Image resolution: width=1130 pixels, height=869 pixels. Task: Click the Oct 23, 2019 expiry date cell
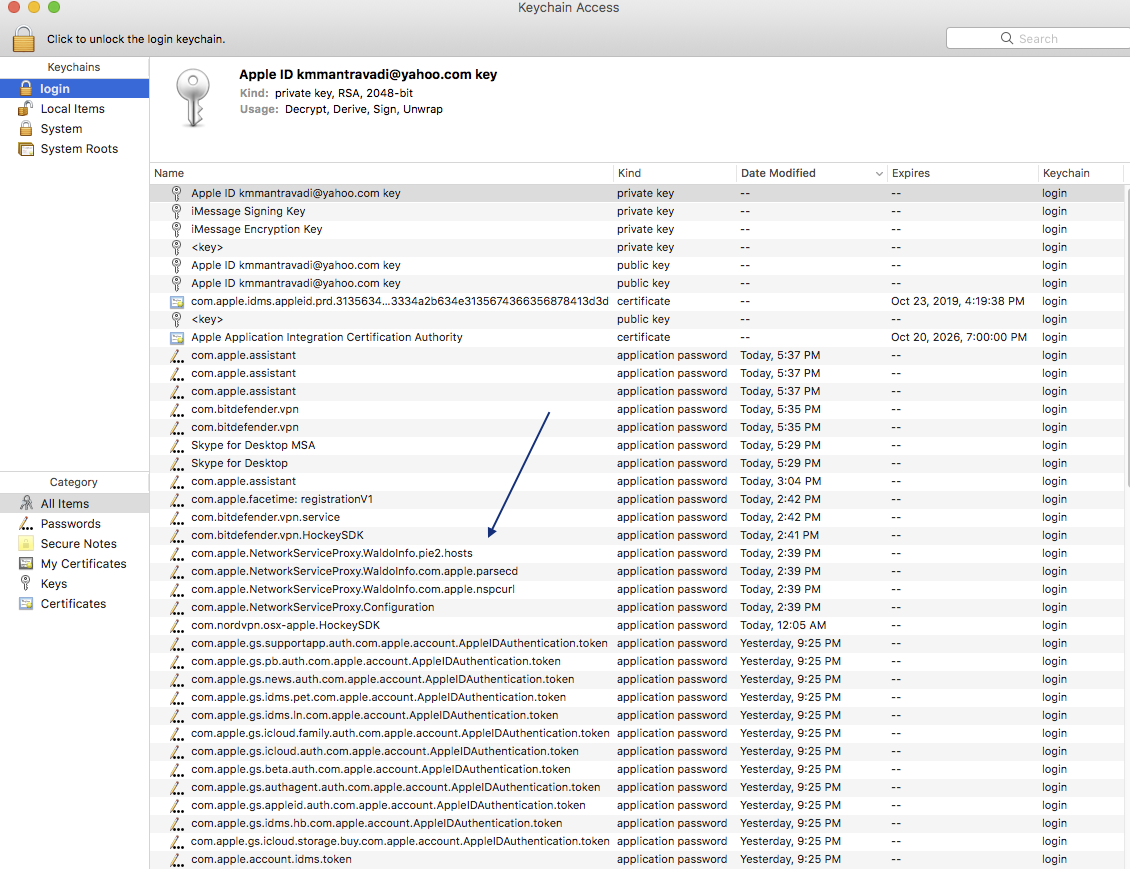(957, 301)
